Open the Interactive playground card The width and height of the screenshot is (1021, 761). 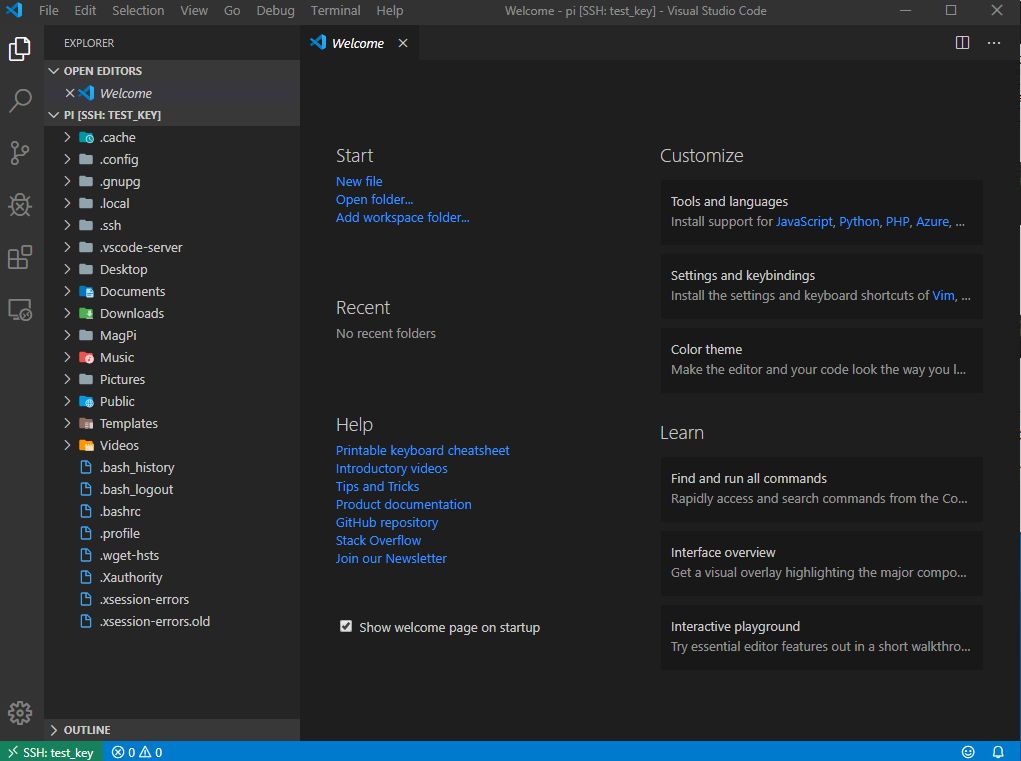coord(821,637)
